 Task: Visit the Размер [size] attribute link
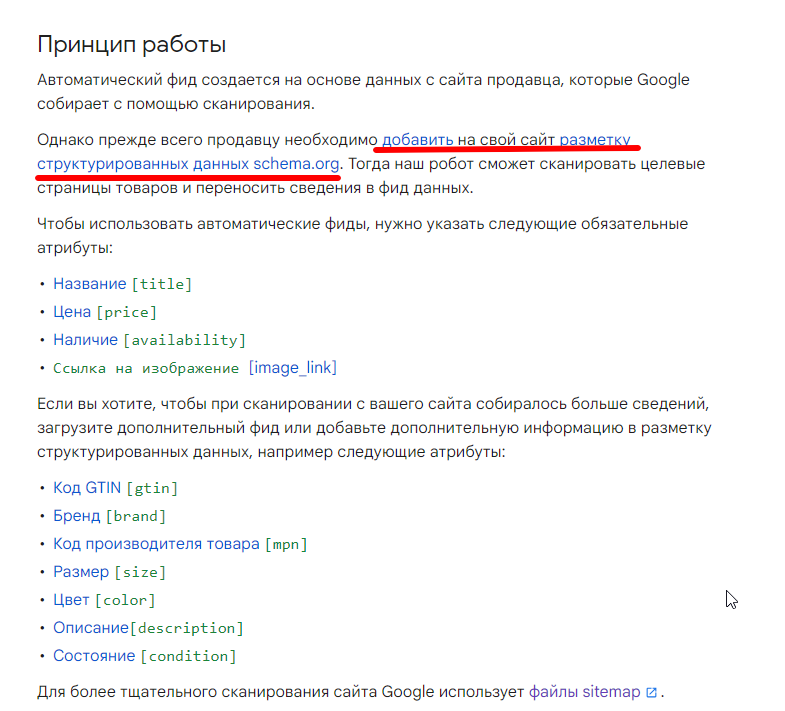click(x=109, y=572)
